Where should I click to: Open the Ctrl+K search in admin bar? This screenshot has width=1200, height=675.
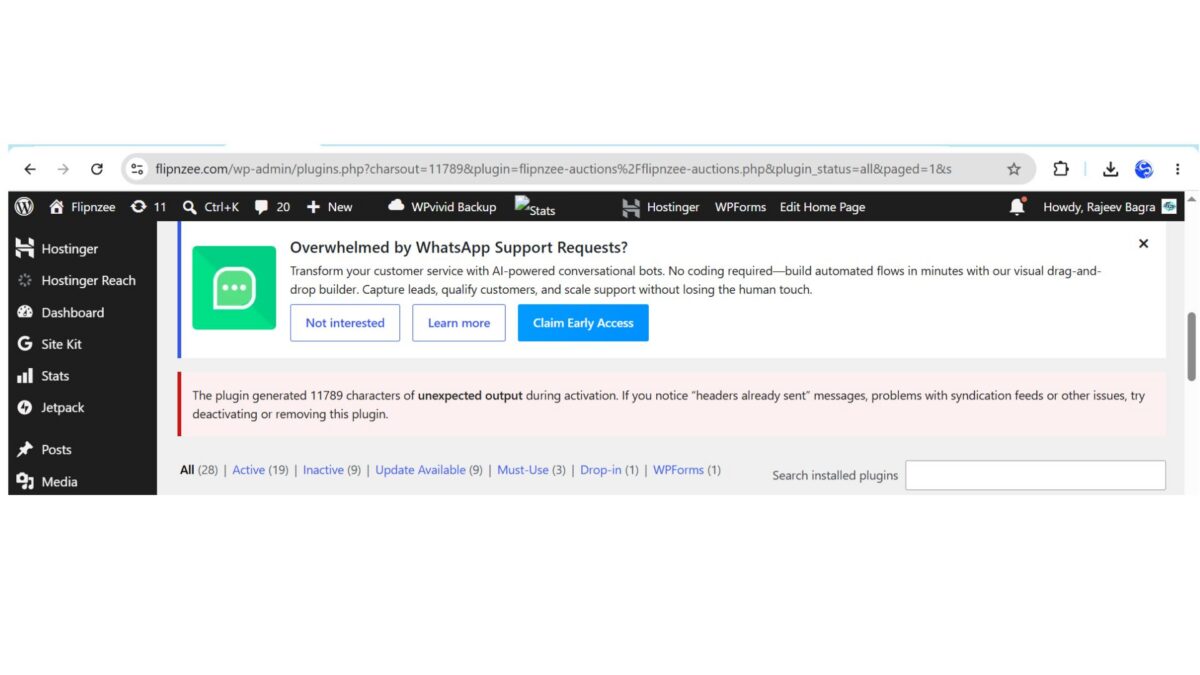tap(211, 207)
